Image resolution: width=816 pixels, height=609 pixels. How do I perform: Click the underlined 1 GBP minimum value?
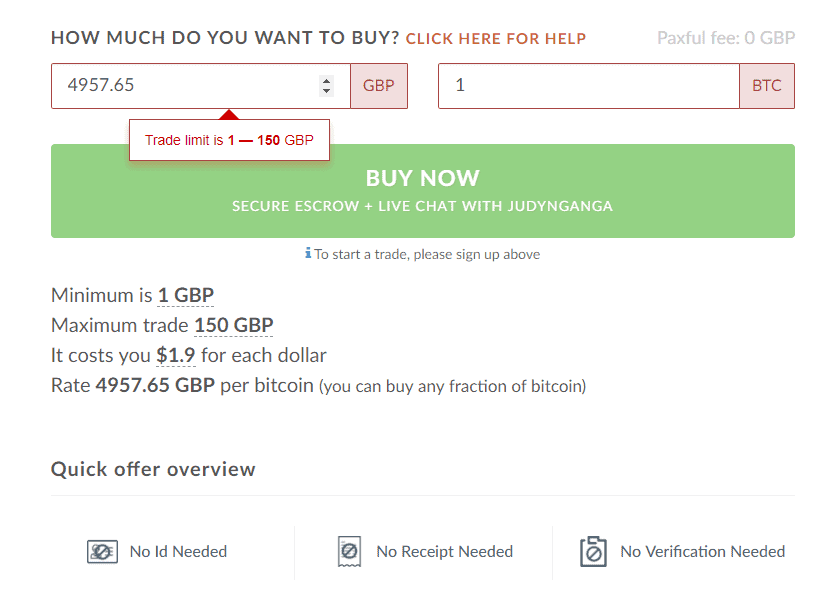tap(186, 295)
